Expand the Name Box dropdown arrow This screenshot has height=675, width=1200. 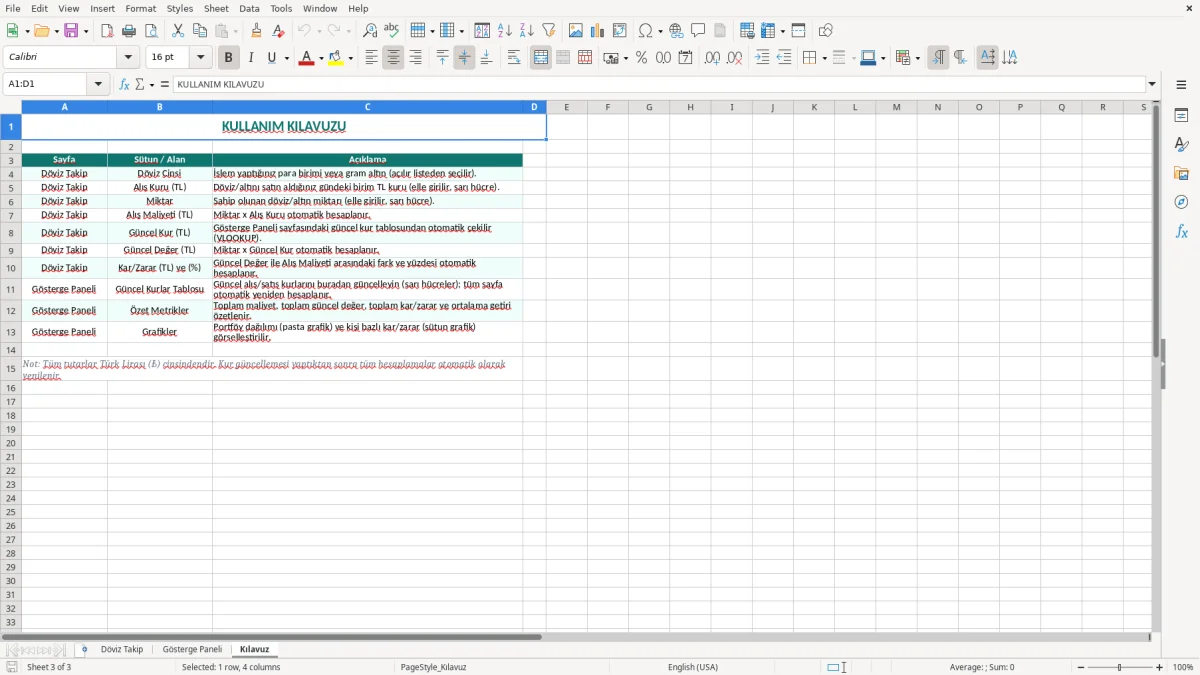tap(98, 85)
